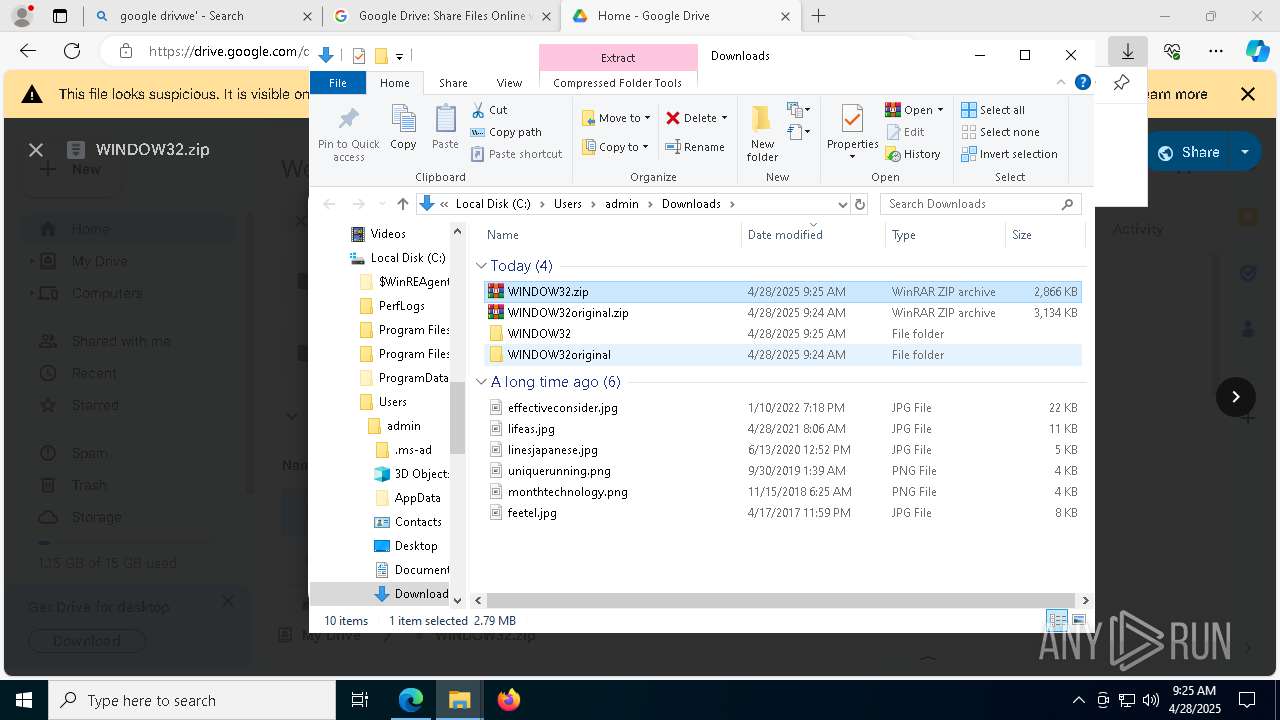
Task: Open the File menu tab
Action: (x=338, y=83)
